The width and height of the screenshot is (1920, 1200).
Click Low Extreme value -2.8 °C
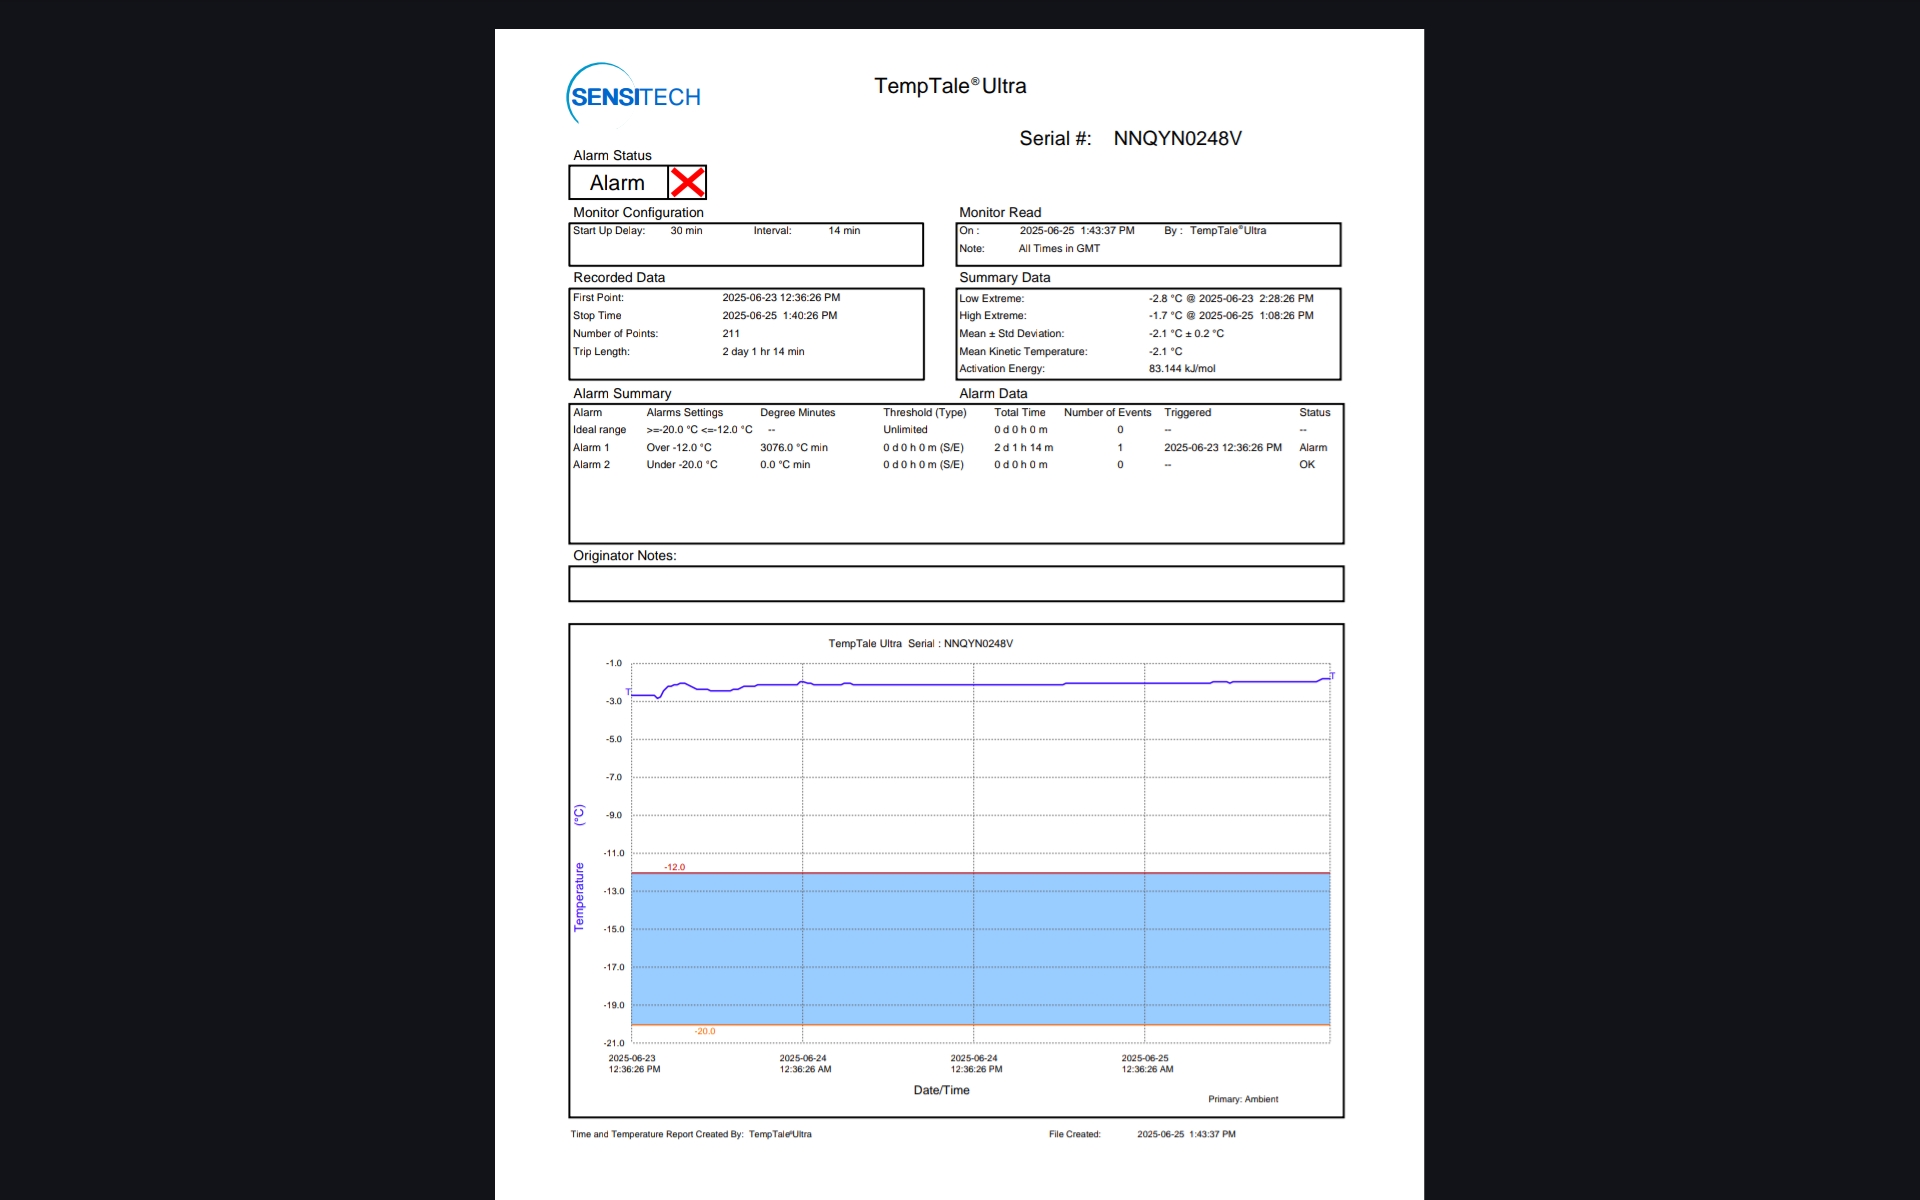tap(1165, 299)
